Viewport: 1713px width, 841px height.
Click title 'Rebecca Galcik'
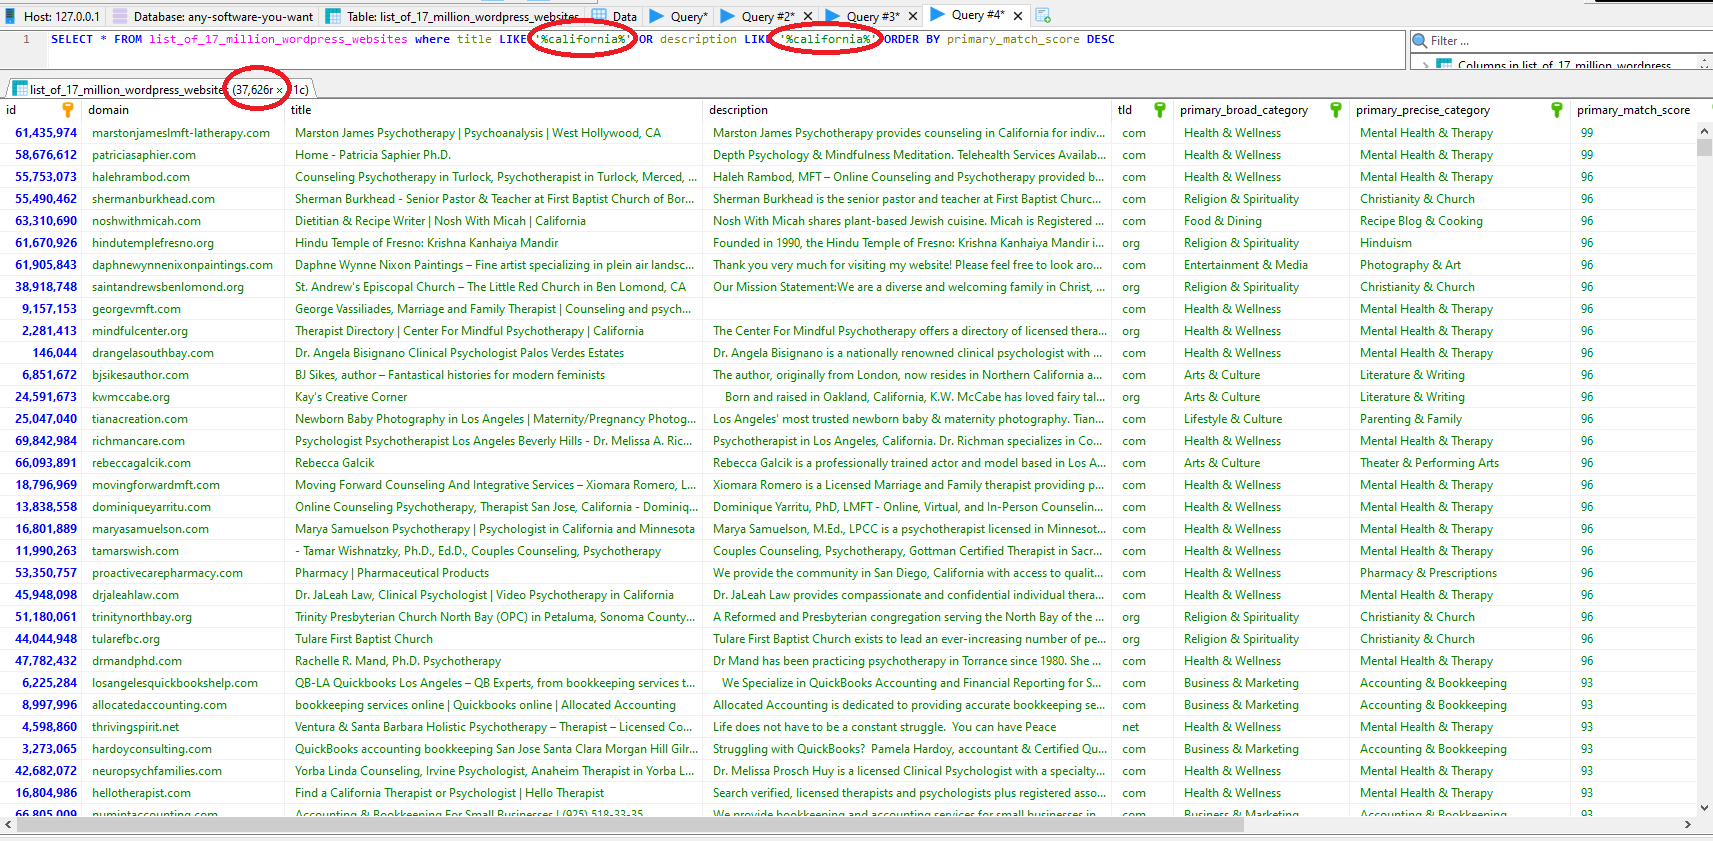coord(334,463)
